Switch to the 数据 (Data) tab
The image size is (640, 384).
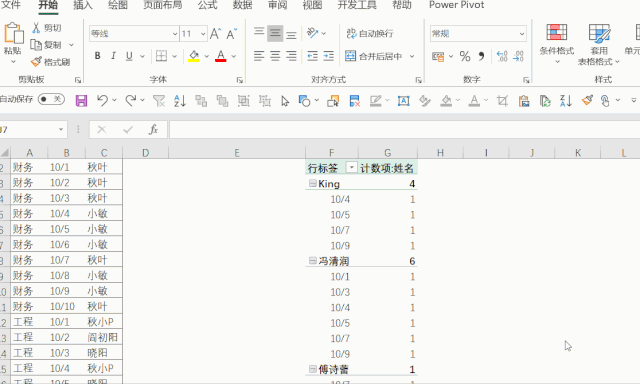coord(242,5)
